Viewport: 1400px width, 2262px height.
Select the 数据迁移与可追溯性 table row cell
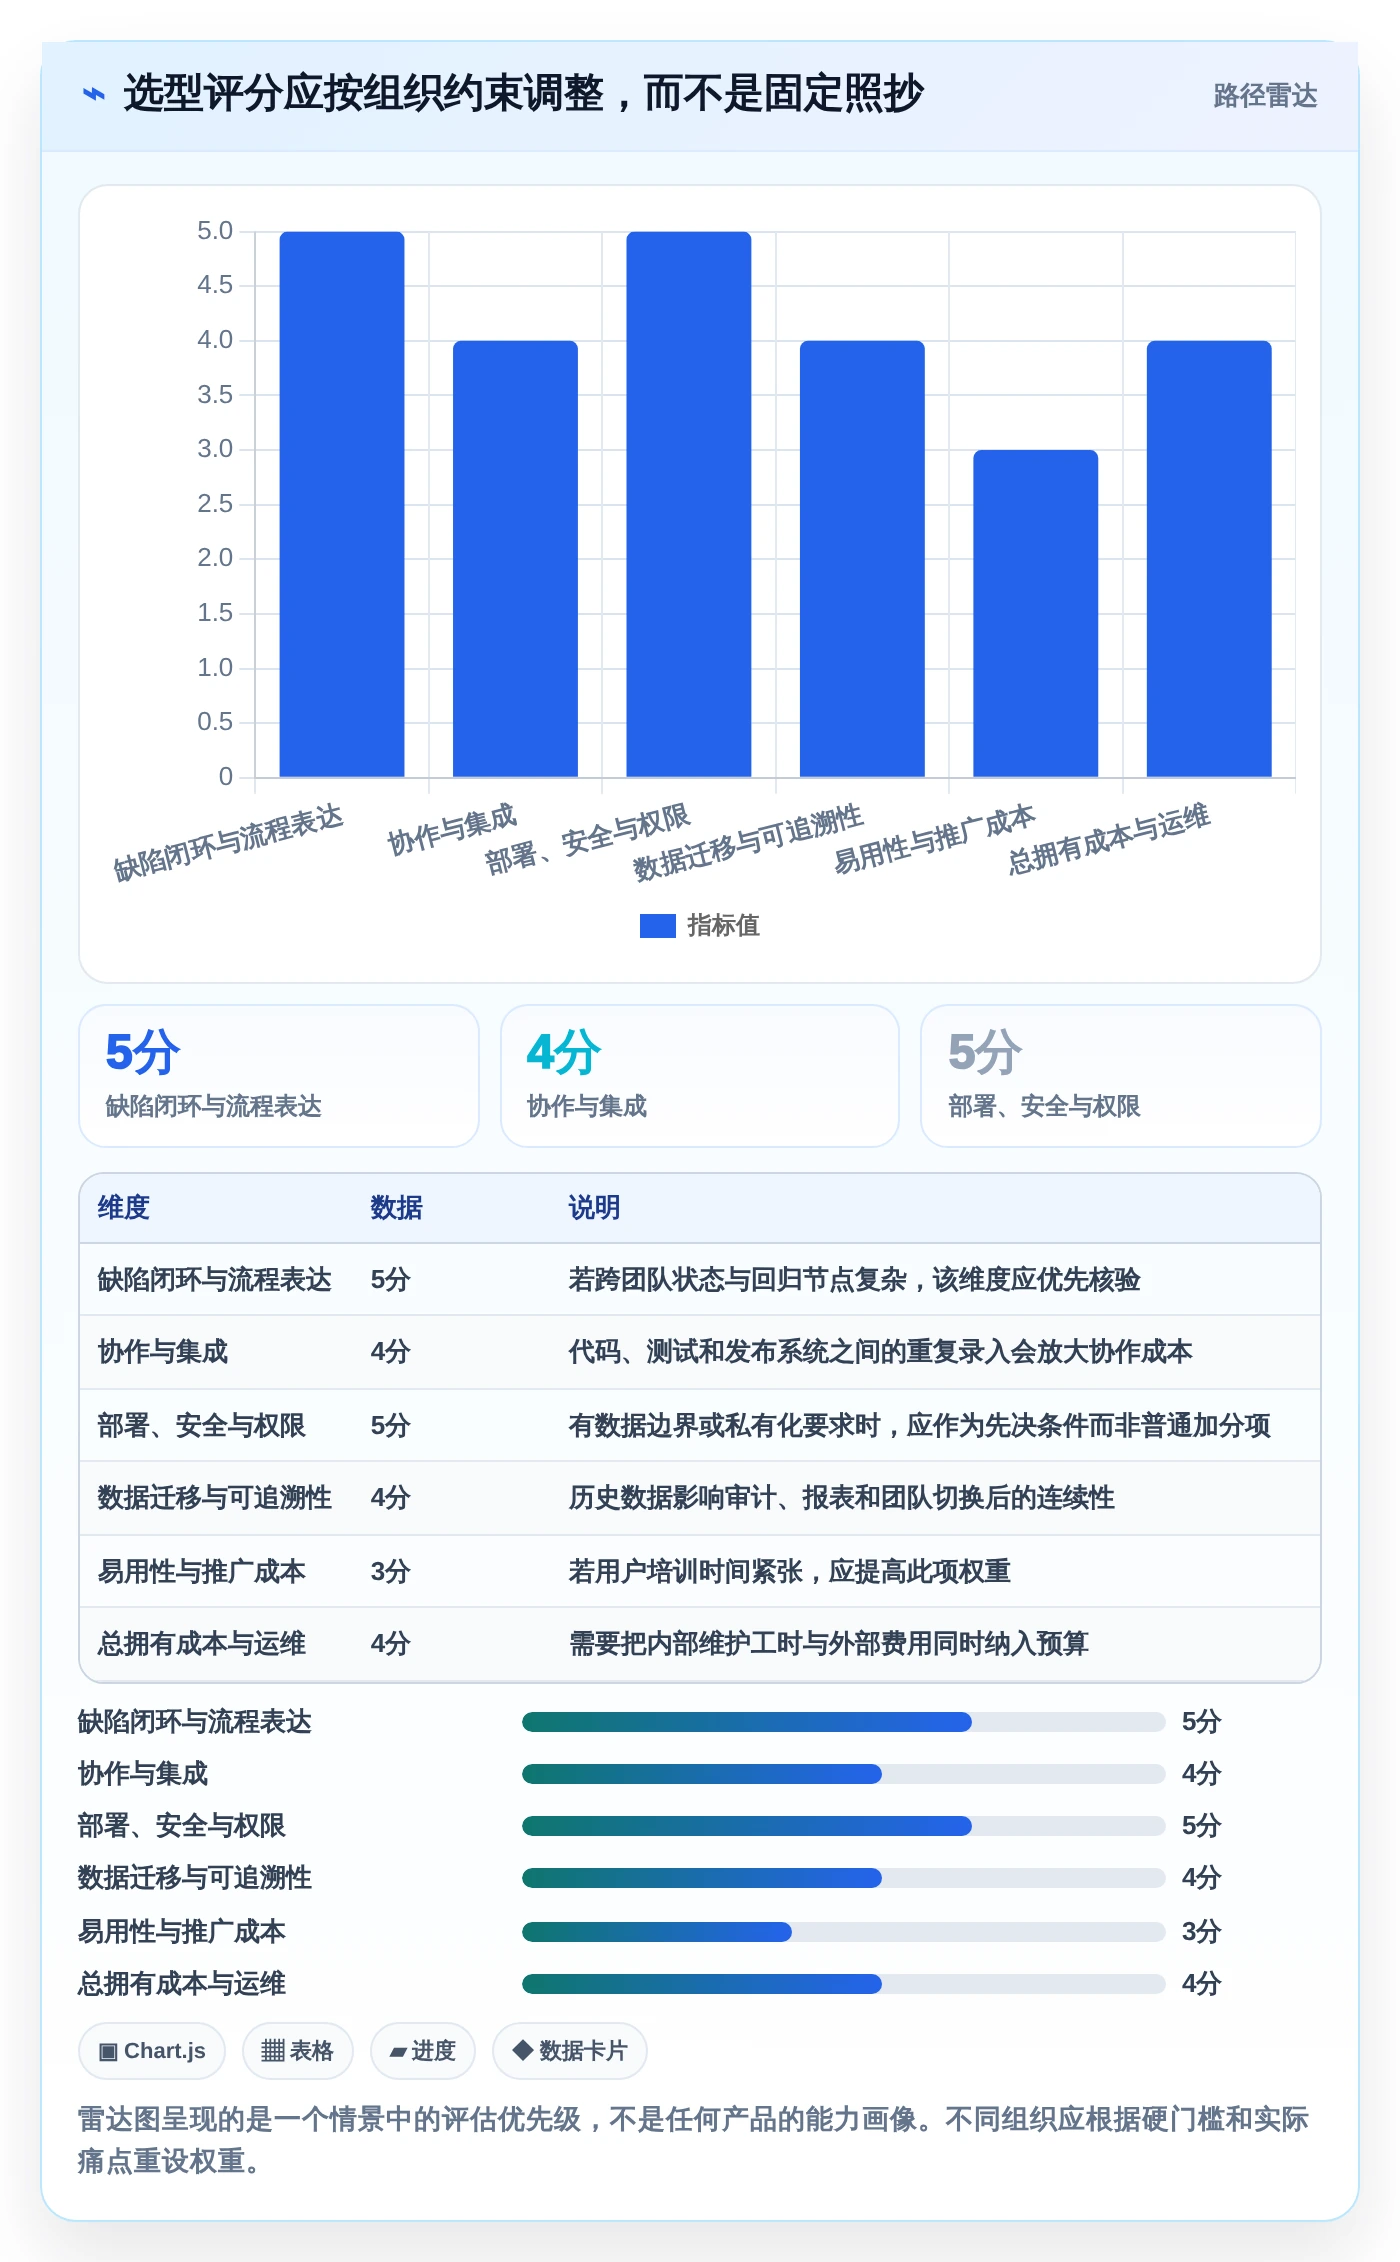(214, 1498)
